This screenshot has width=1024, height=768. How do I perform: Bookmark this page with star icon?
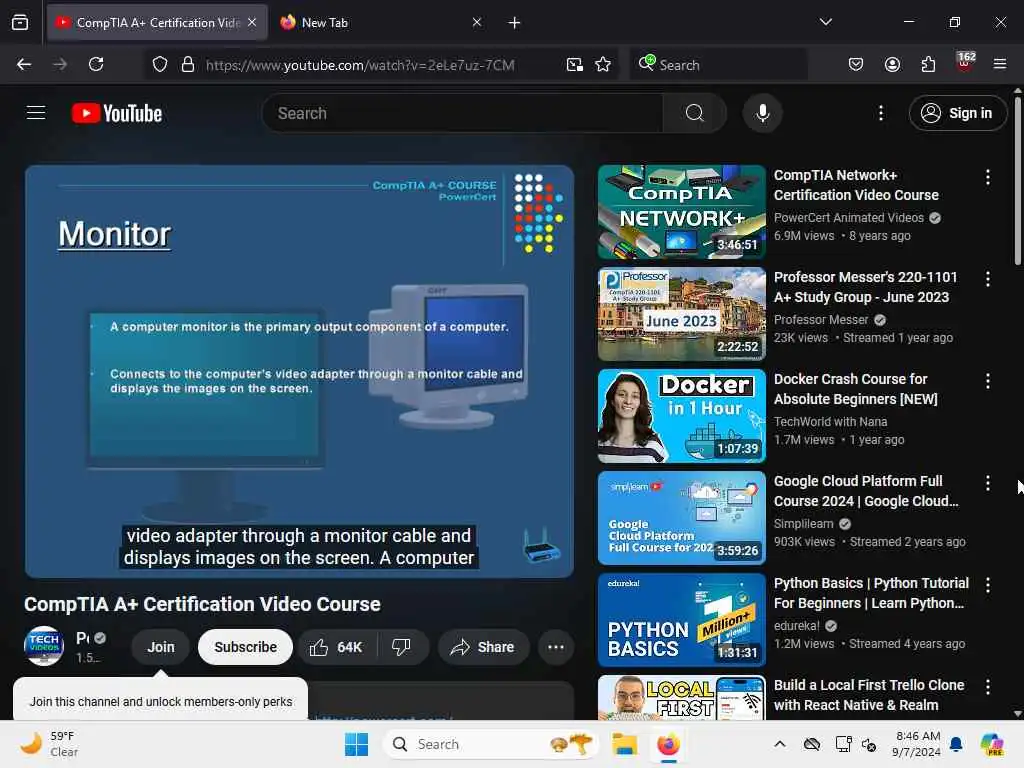pyautogui.click(x=603, y=65)
